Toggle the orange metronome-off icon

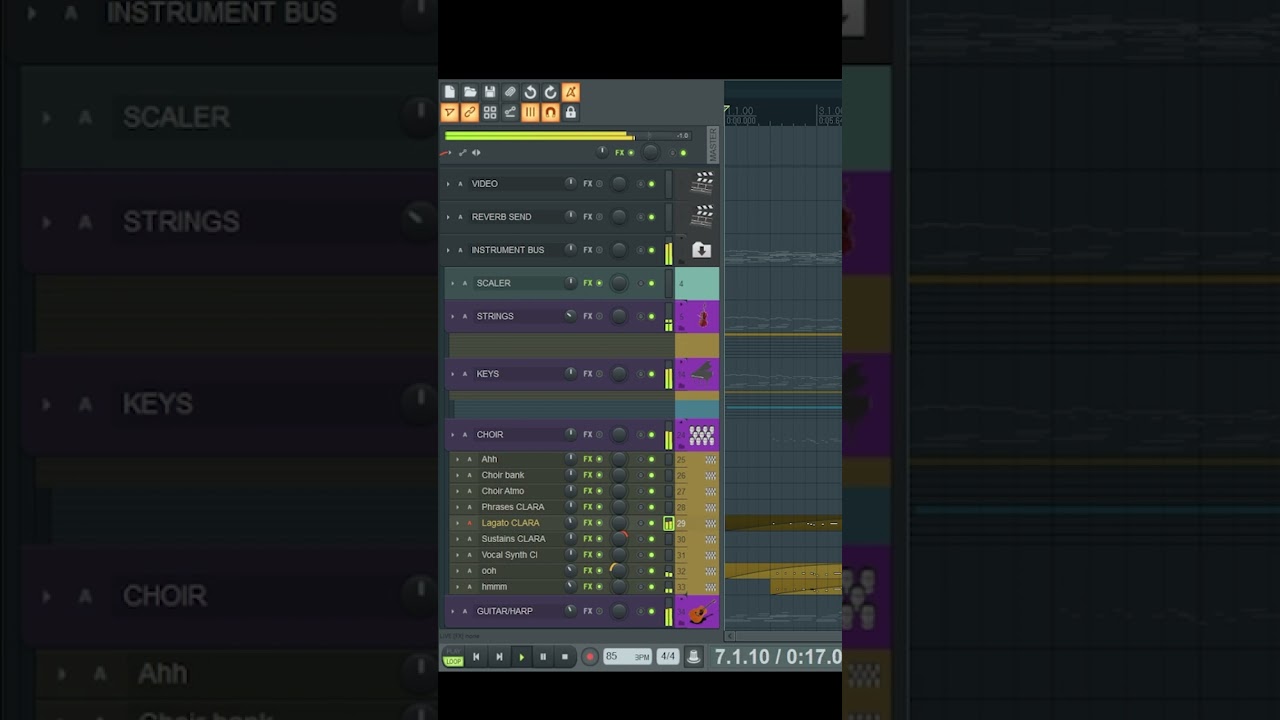pyautogui.click(x=570, y=92)
